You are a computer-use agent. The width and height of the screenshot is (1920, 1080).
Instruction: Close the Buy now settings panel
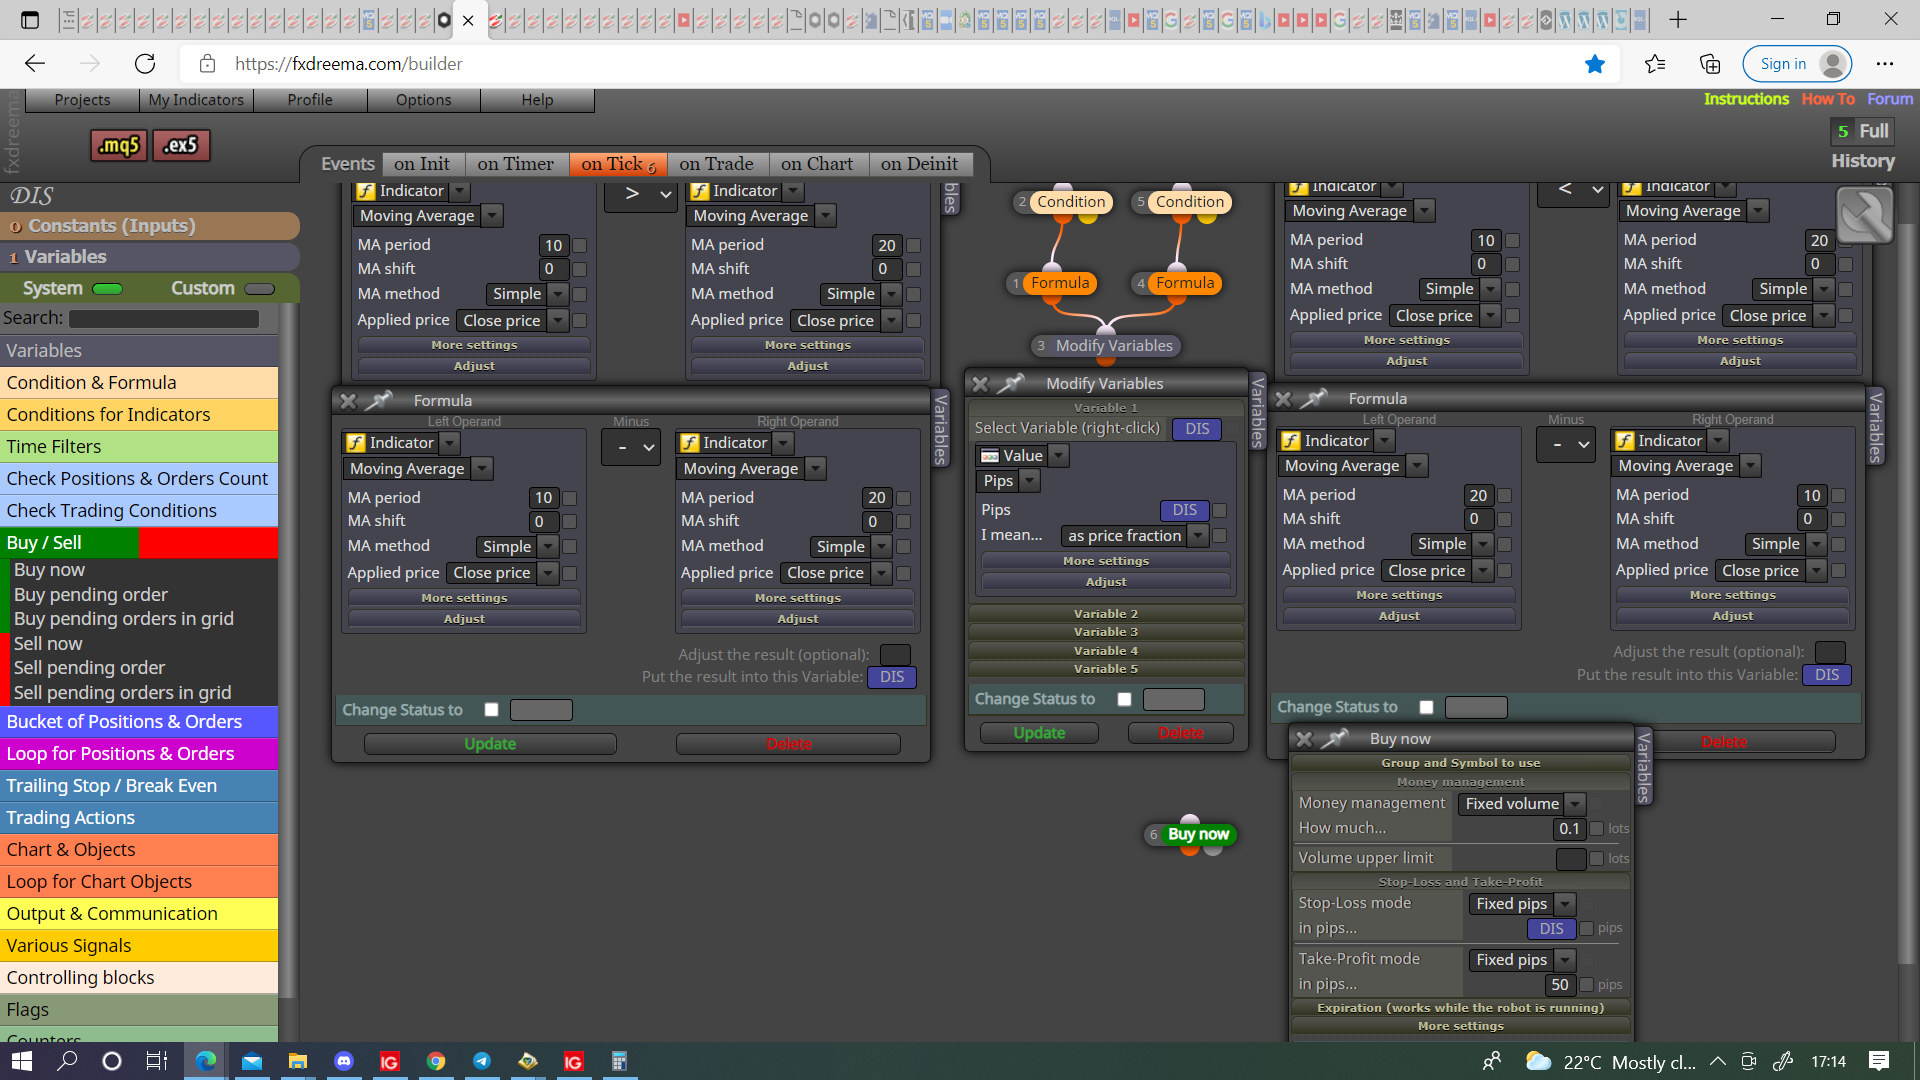(1304, 739)
